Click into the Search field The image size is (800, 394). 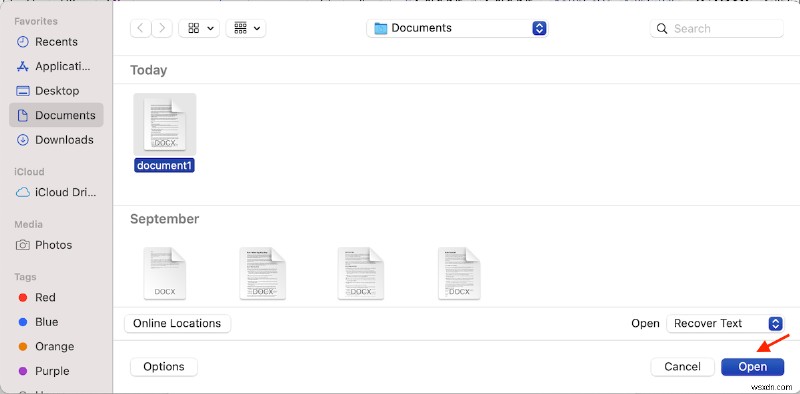point(716,29)
